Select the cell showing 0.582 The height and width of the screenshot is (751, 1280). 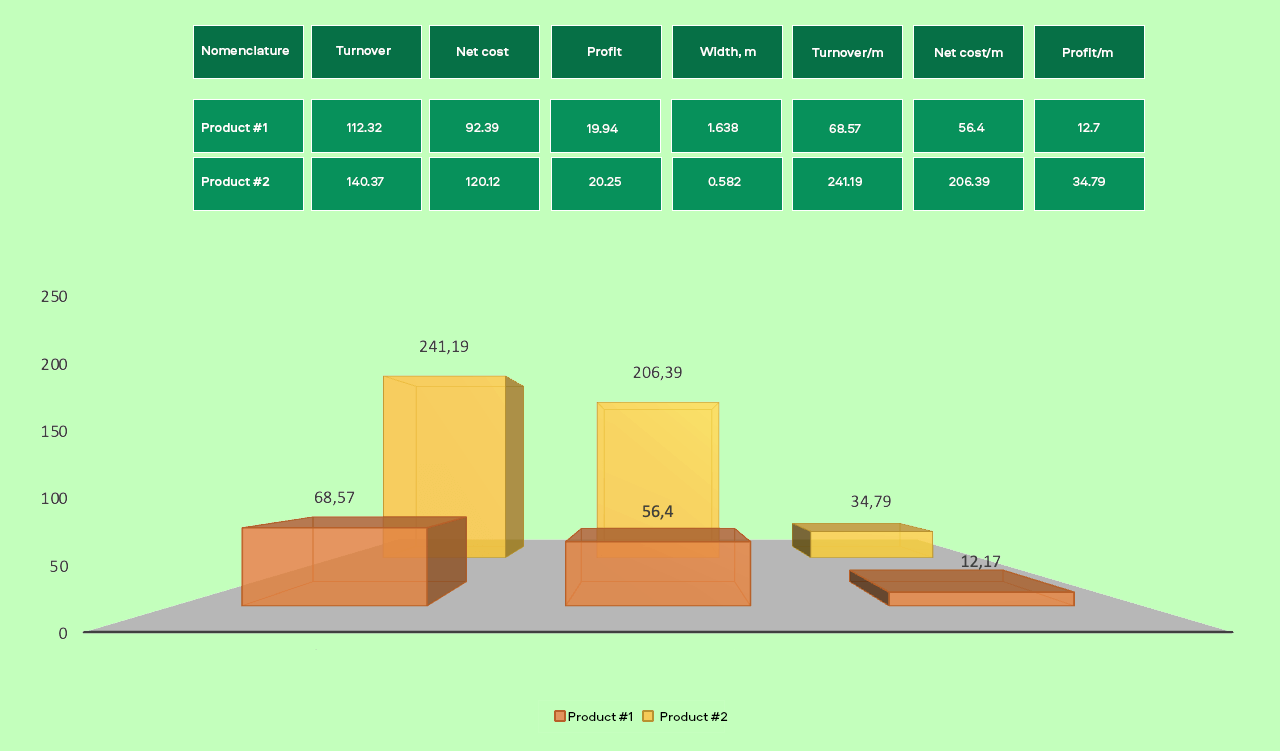click(727, 183)
